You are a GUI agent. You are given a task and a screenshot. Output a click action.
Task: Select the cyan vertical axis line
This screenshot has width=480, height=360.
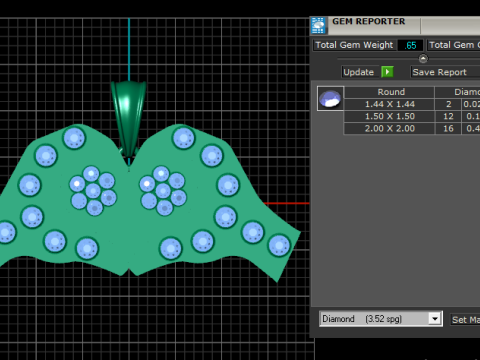129,49
